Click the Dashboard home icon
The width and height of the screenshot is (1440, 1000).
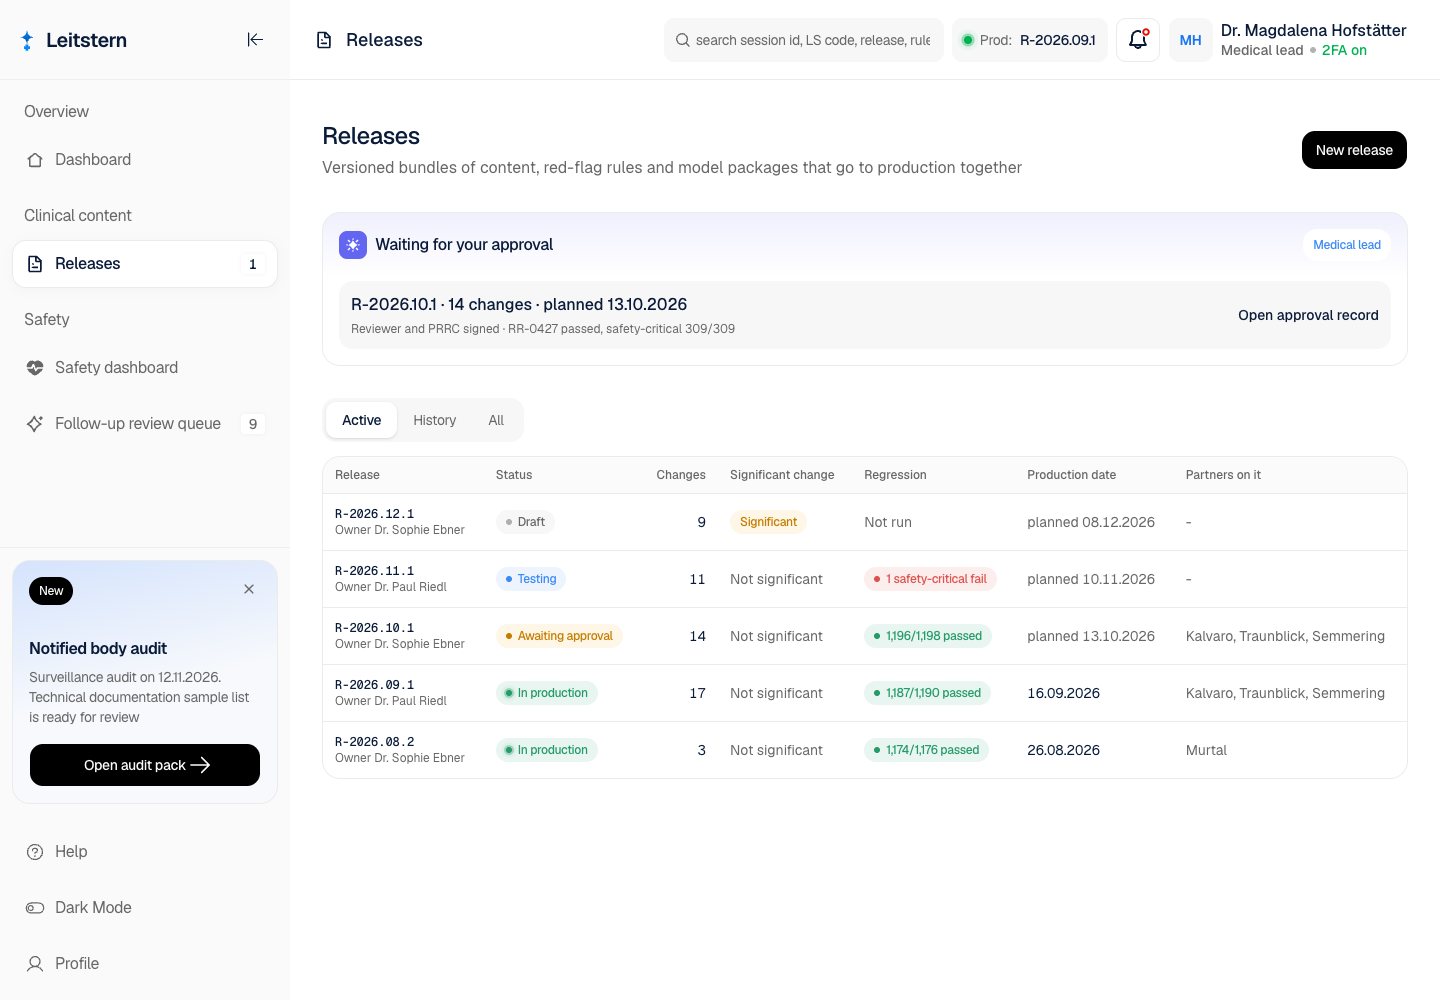35,160
